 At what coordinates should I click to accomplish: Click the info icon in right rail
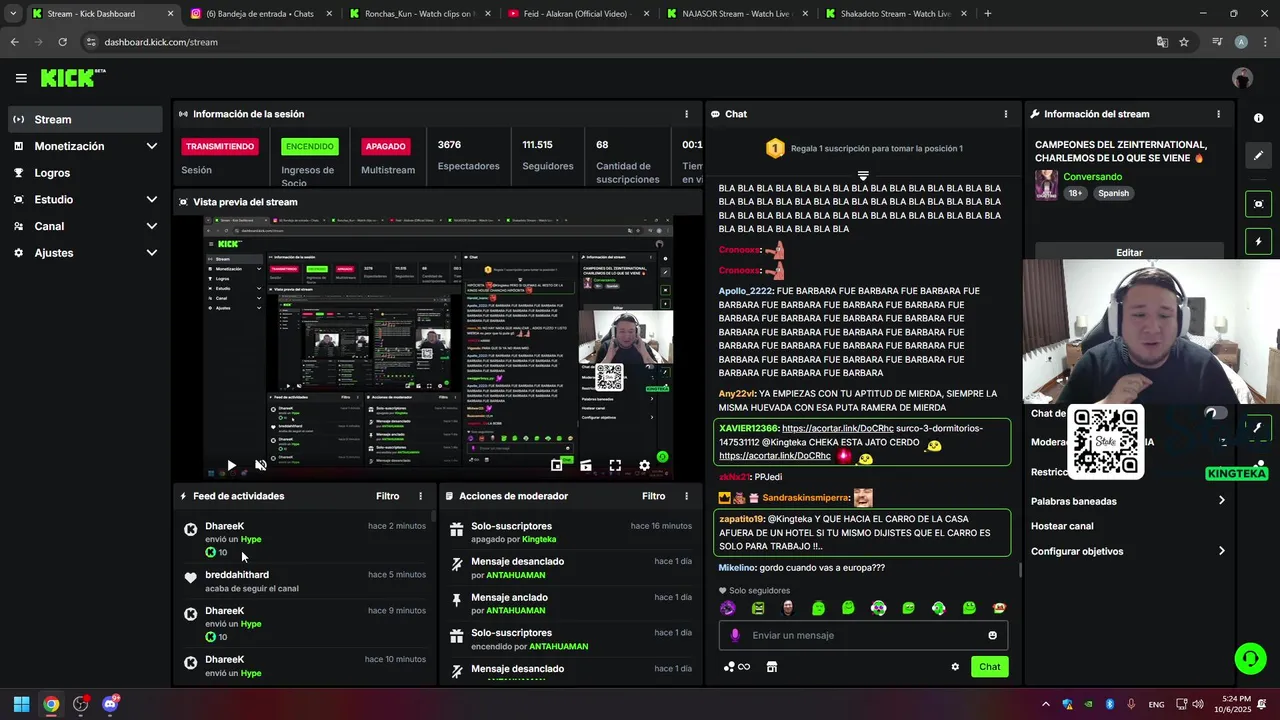point(1258,118)
